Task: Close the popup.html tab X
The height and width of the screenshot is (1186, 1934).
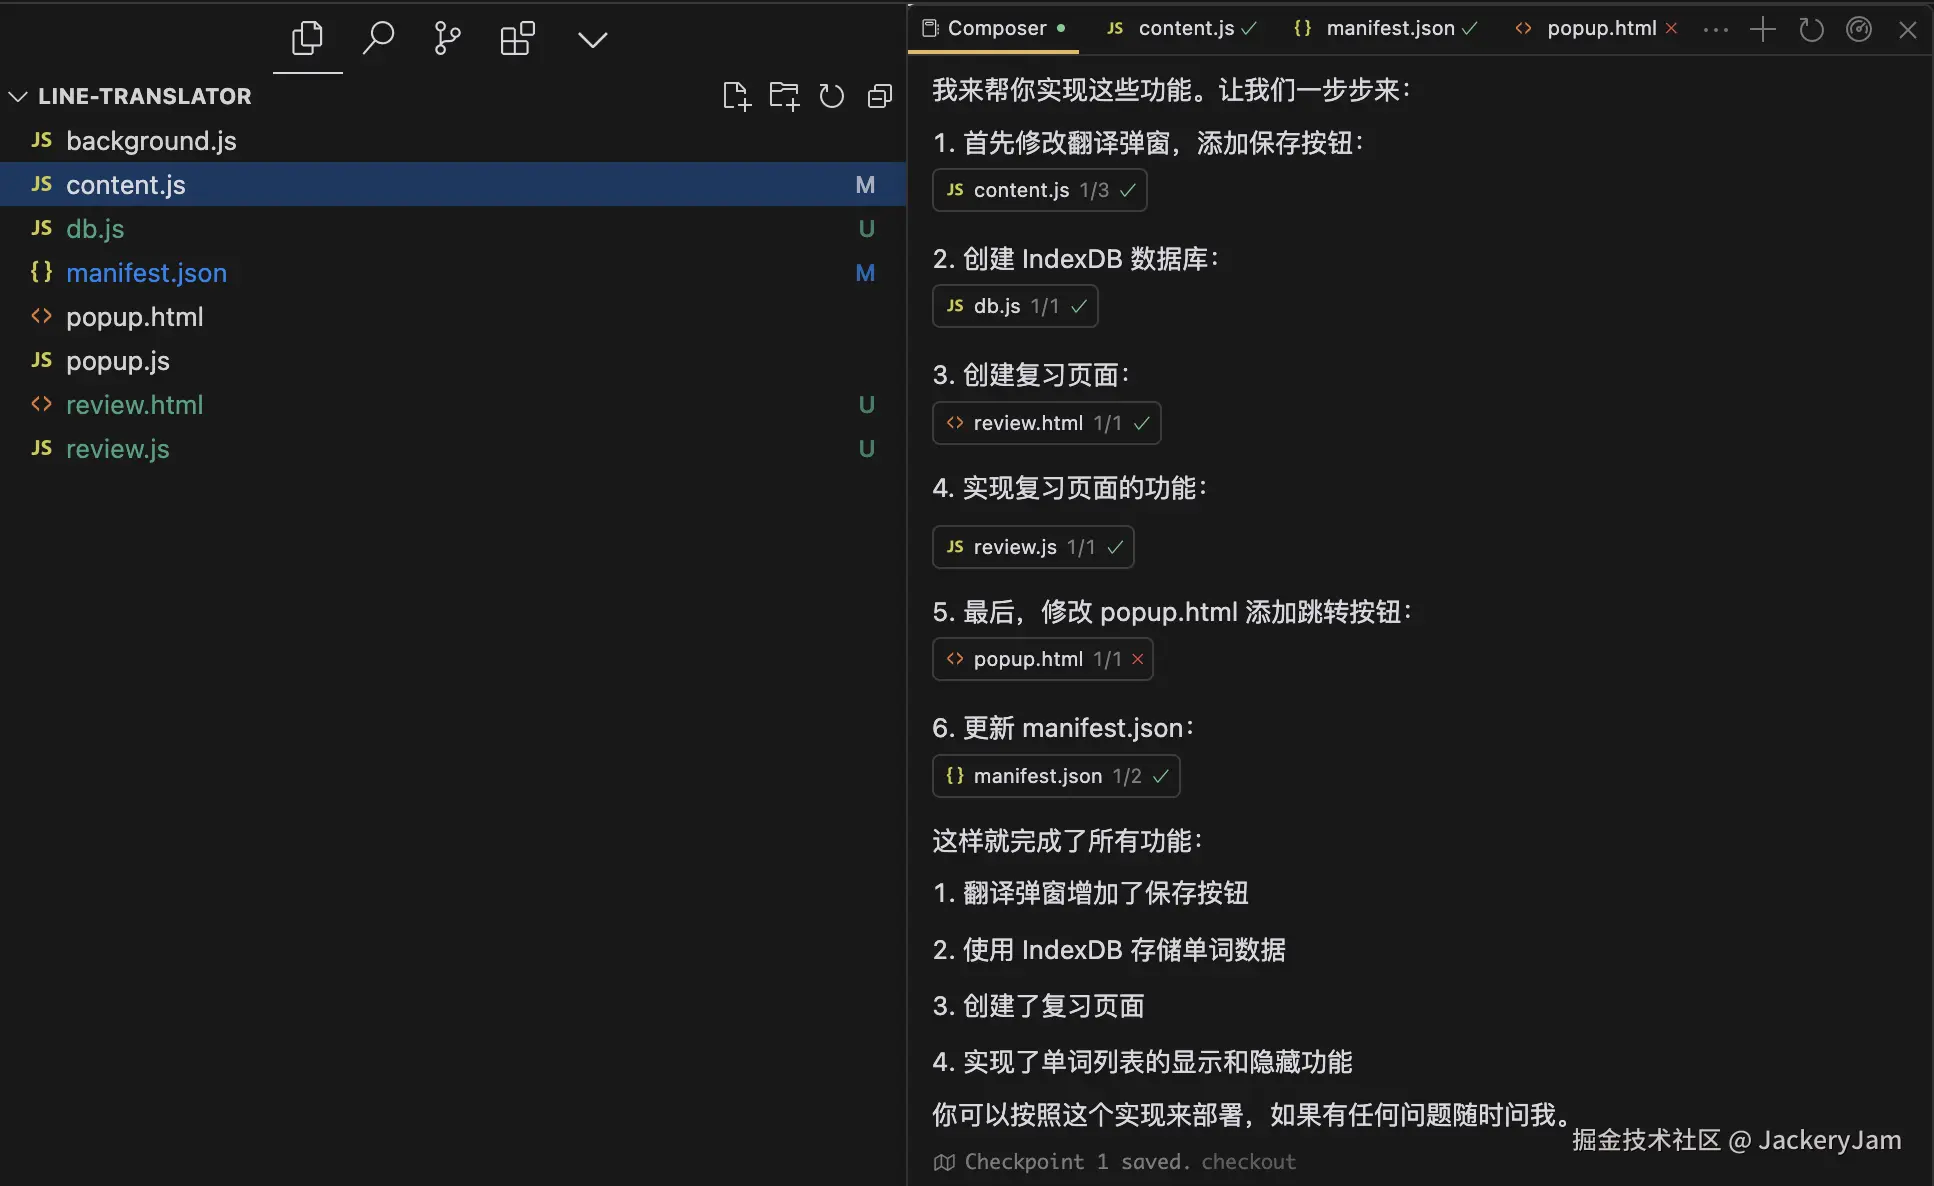Action: tap(1671, 29)
